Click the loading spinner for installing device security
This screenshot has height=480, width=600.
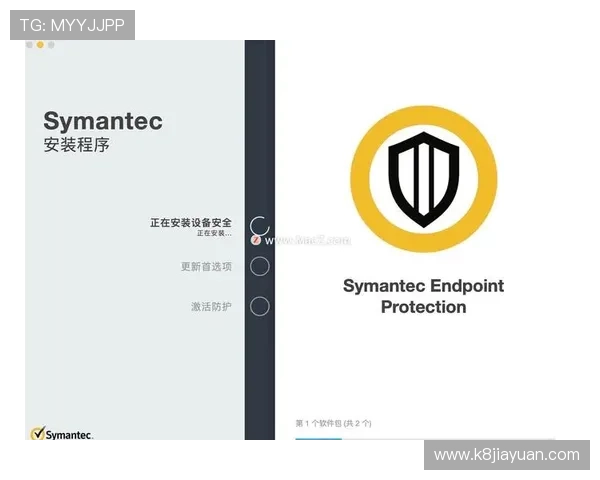point(259,226)
